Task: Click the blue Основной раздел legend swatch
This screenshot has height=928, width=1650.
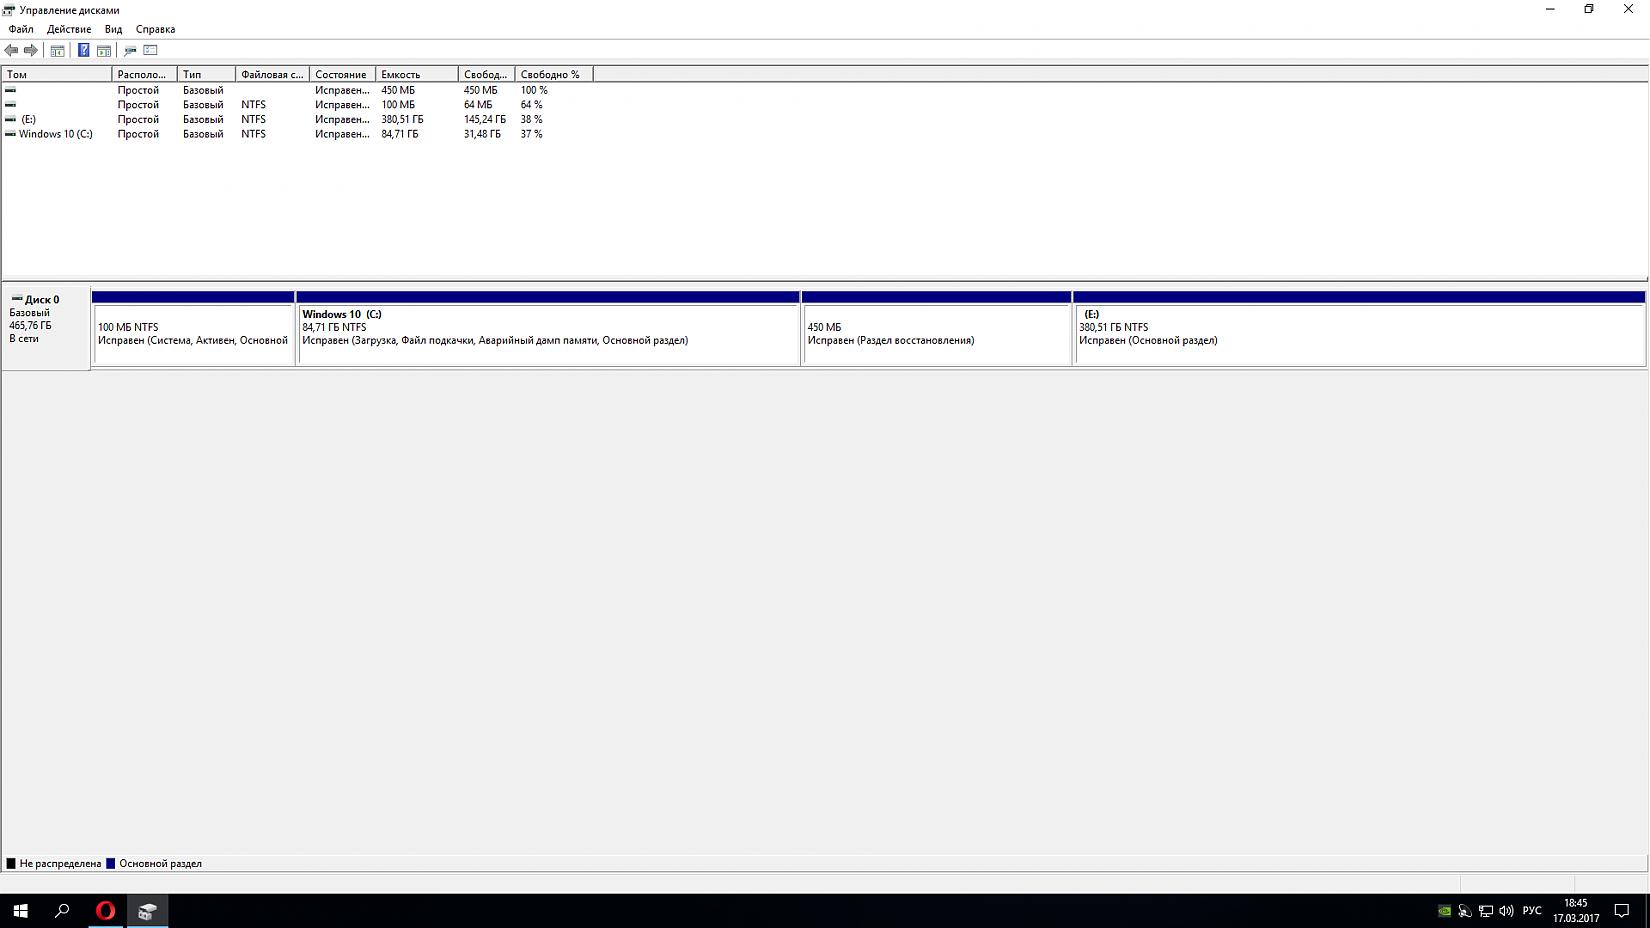Action: pyautogui.click(x=111, y=863)
